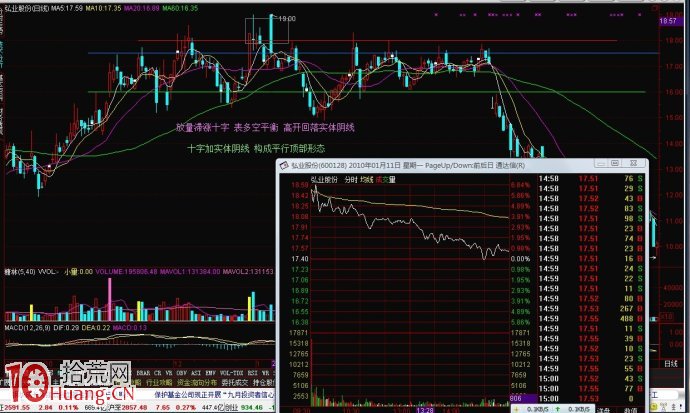Open the 行业攻略 tab
Screen dimensions: 690x413
coord(159,383)
